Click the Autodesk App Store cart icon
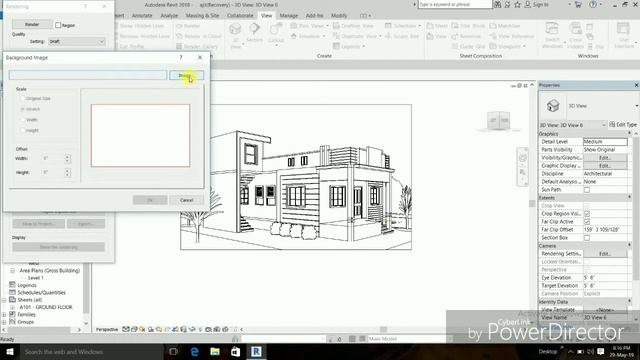The image size is (640, 360). coord(578,4)
